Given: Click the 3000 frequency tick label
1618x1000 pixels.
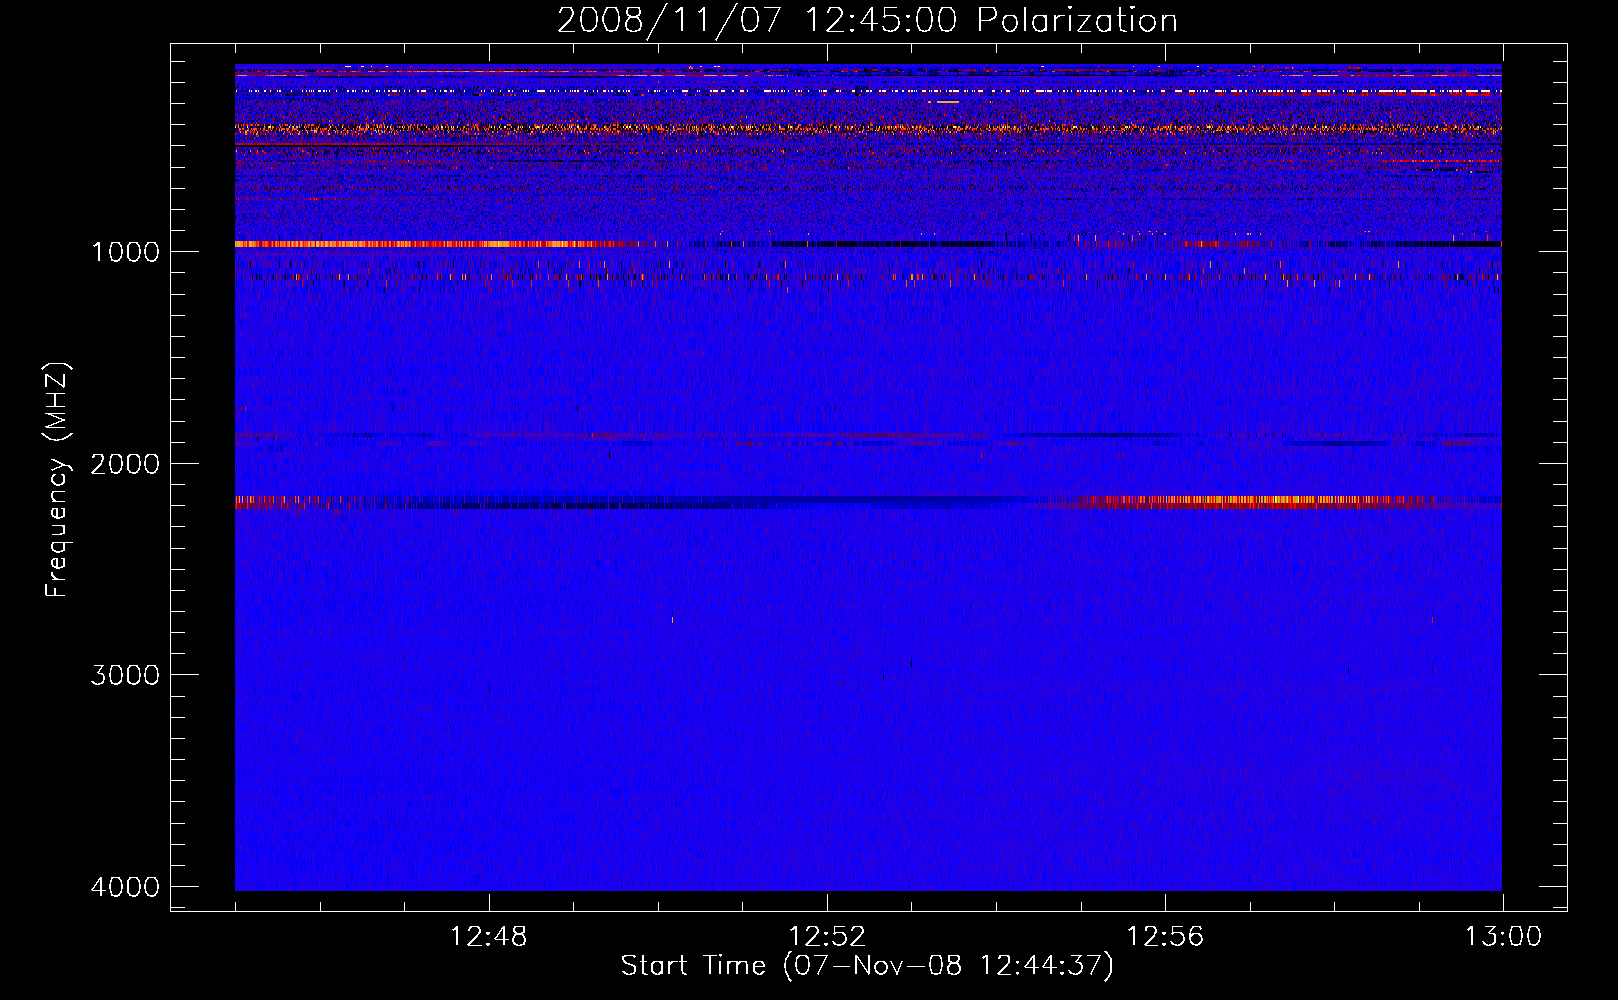Looking at the screenshot, I should [125, 675].
